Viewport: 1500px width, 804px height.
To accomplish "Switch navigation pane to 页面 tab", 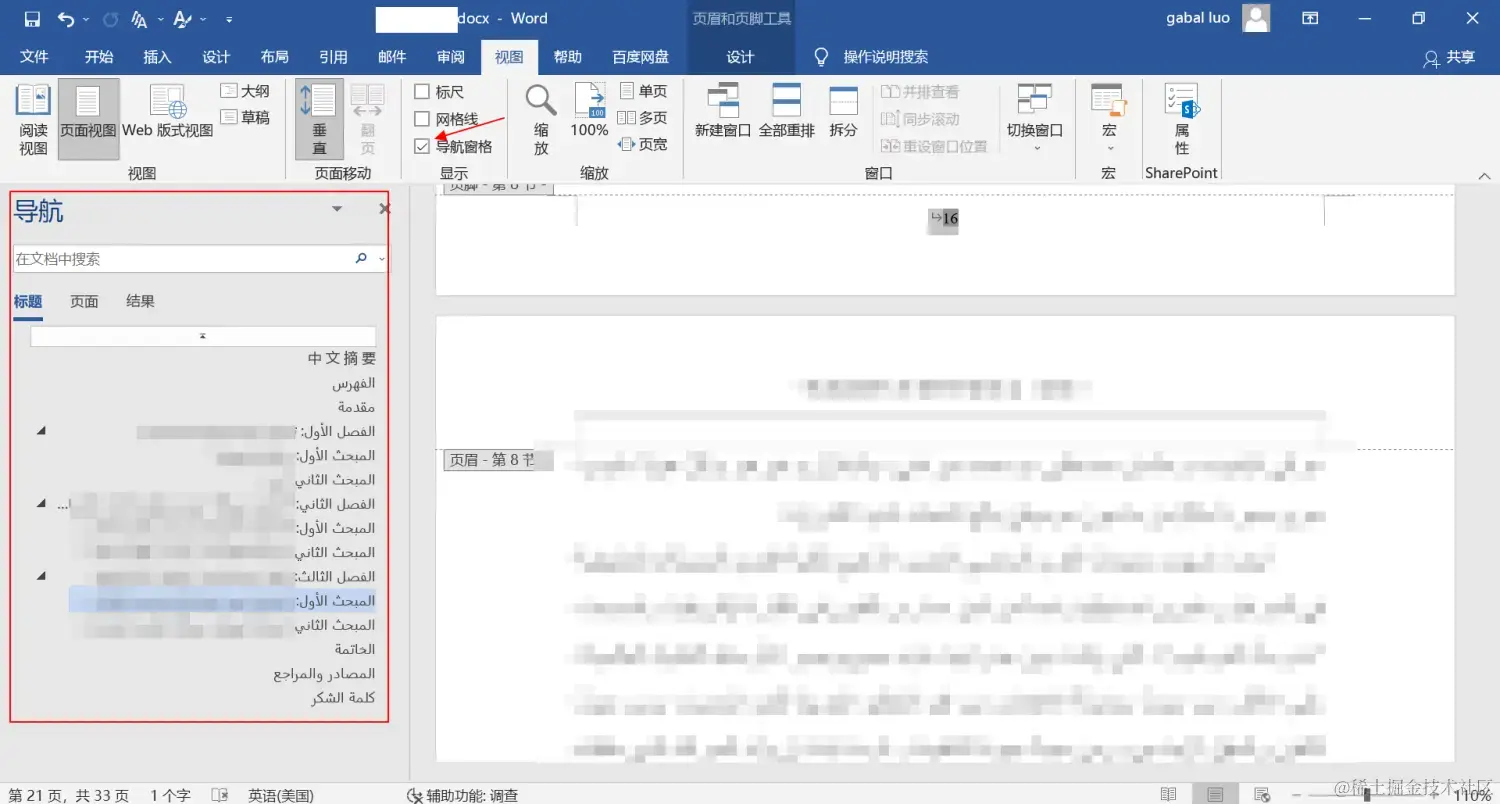I will 84,301.
